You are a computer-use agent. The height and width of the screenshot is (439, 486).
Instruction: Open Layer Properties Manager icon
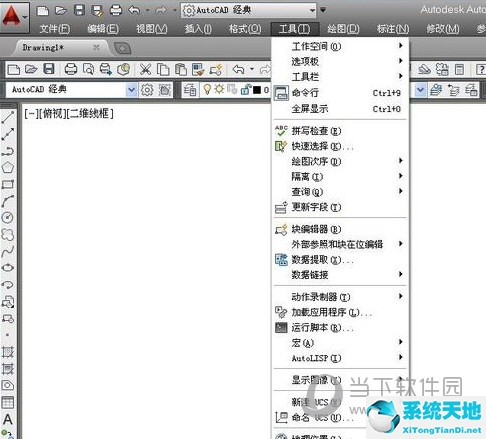pos(190,90)
